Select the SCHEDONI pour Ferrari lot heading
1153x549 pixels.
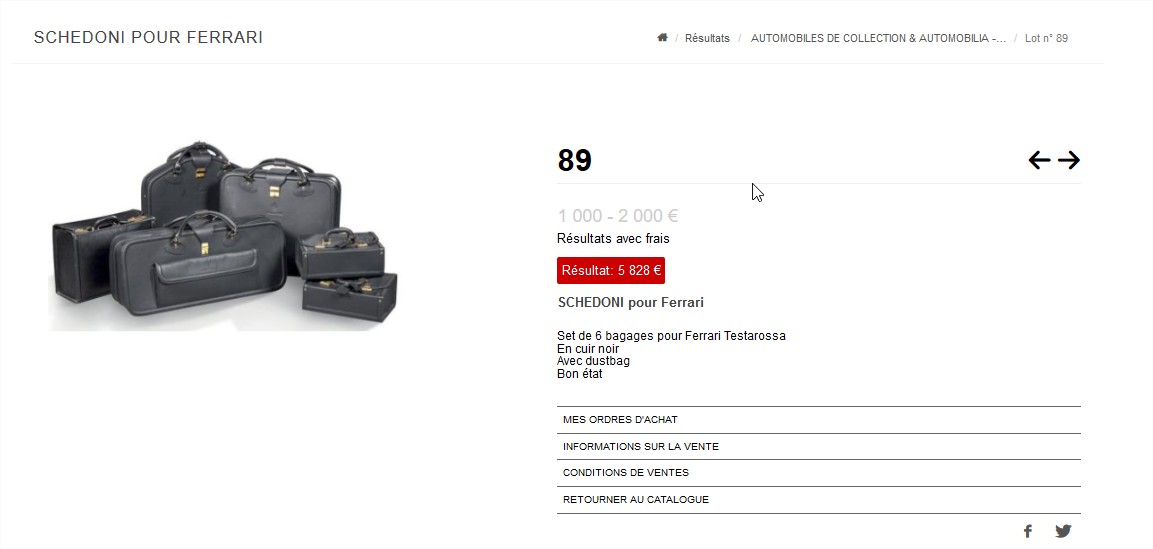[631, 302]
